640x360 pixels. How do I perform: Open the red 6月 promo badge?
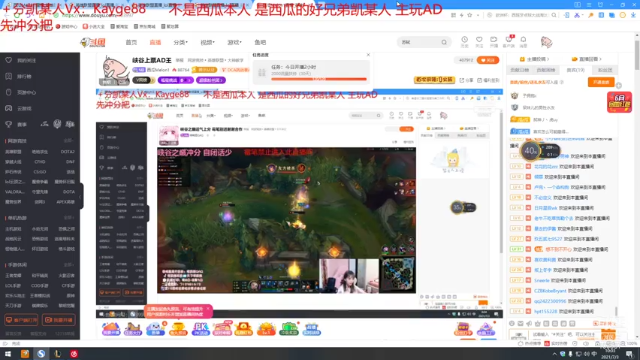click(619, 102)
